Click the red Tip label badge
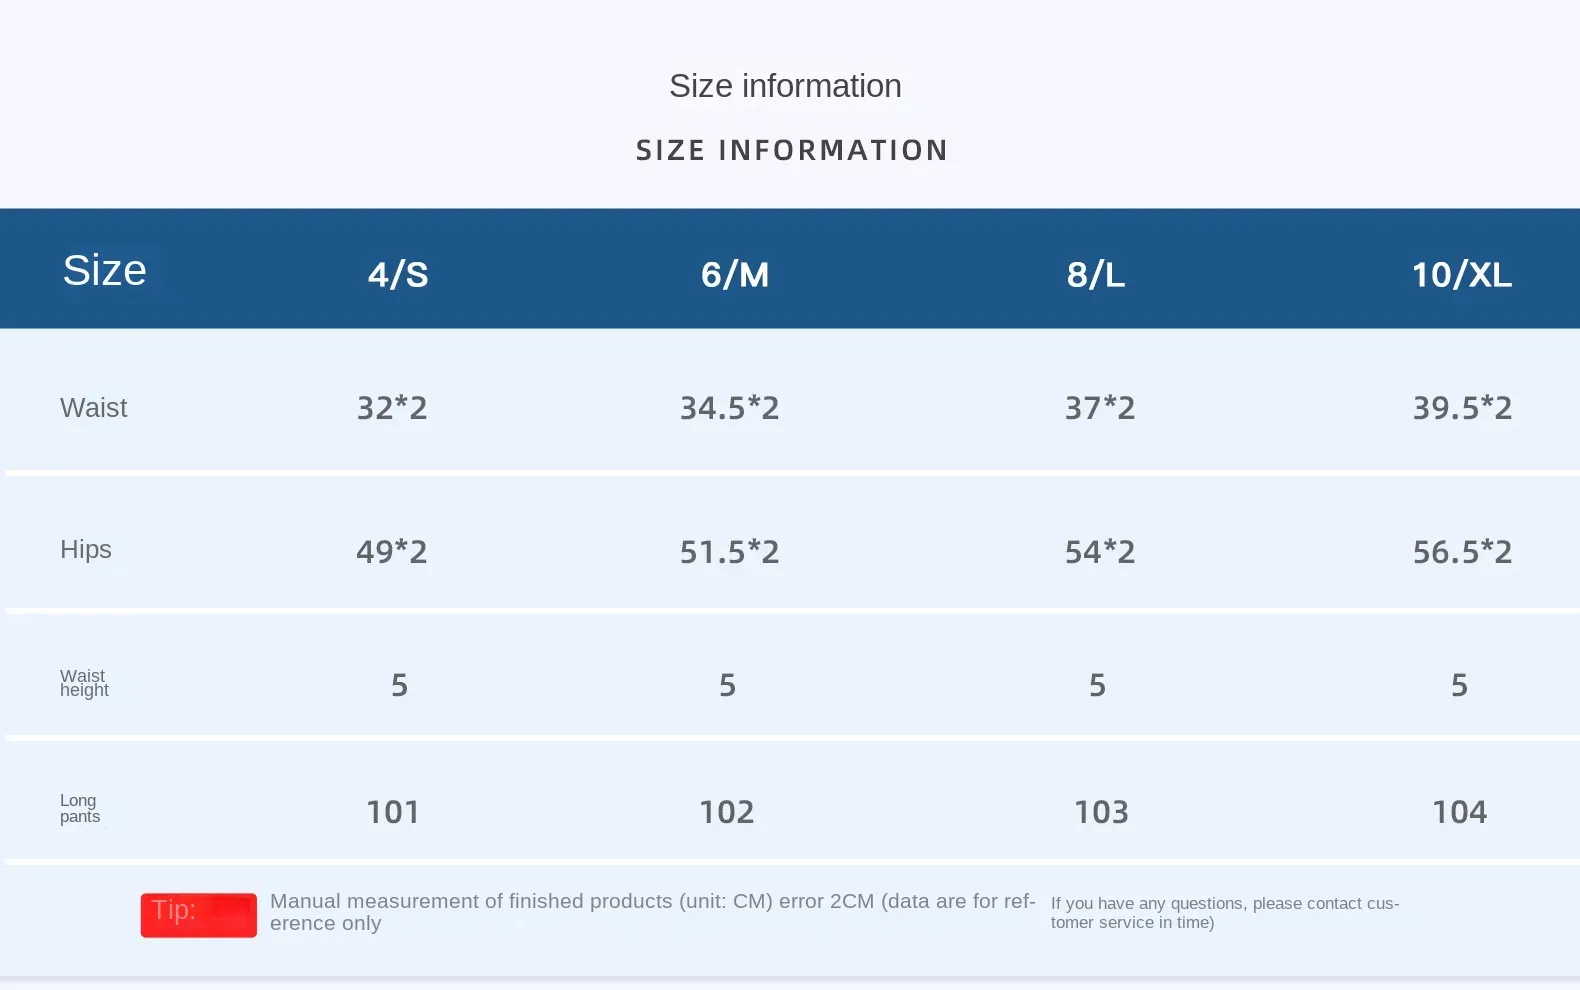The image size is (1580, 990). click(x=198, y=914)
